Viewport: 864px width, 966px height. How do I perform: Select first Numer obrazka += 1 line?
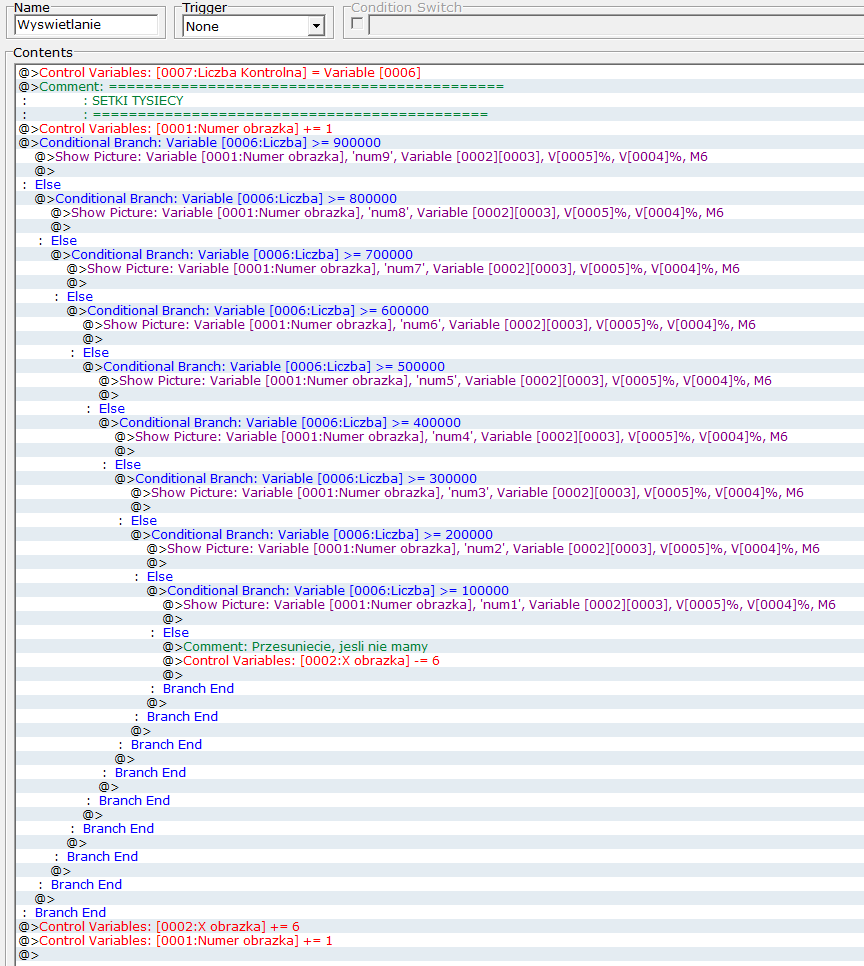click(x=176, y=129)
